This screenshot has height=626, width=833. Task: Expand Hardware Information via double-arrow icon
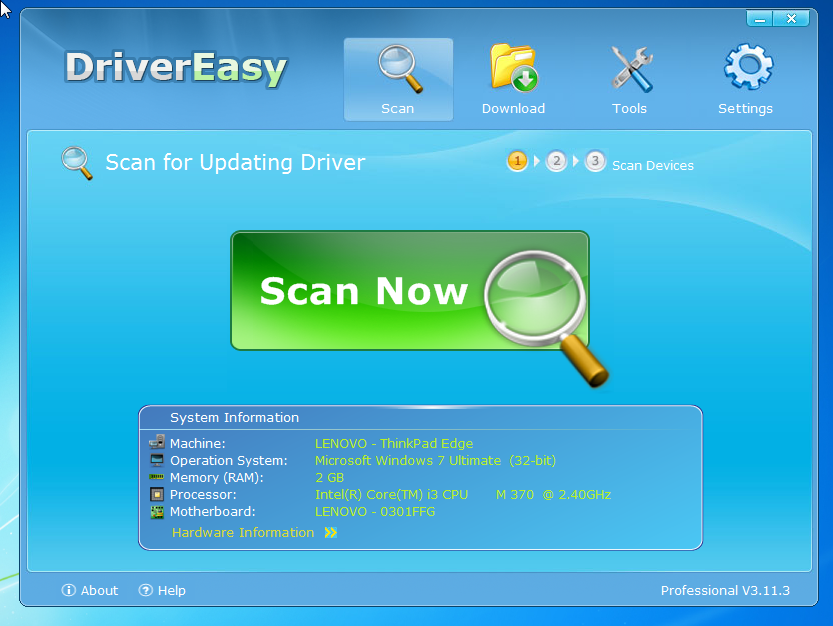pyautogui.click(x=330, y=532)
